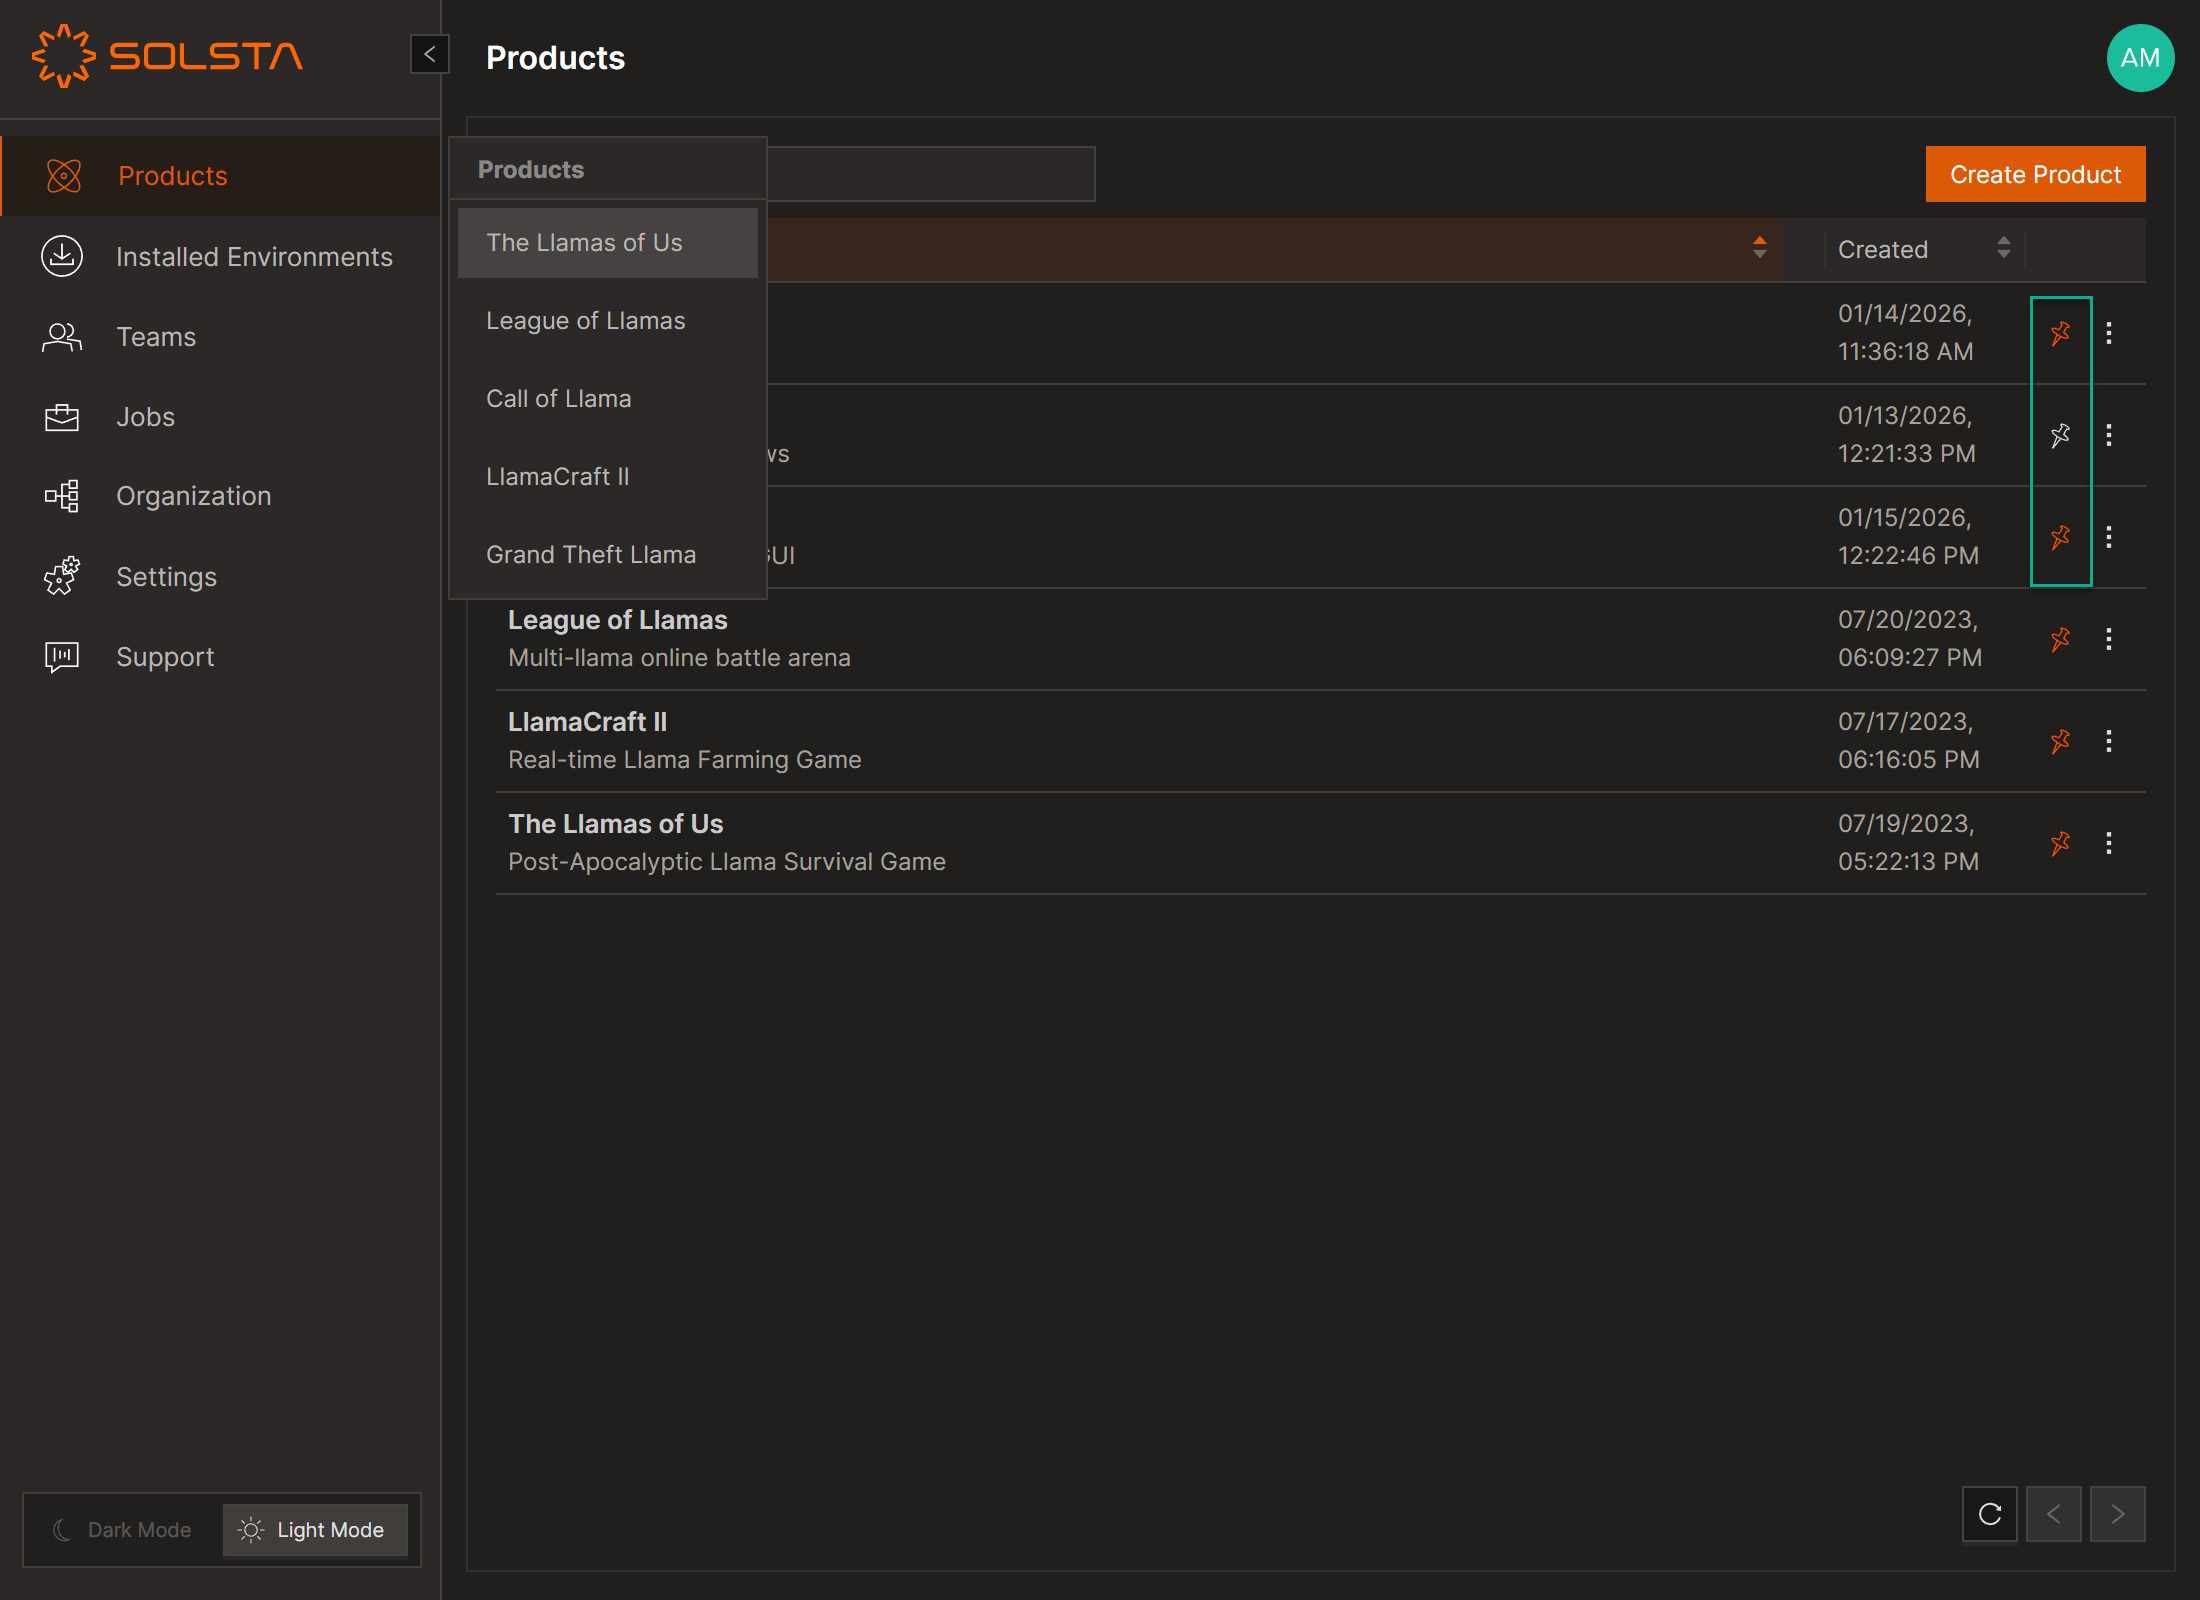Switch to Dark Mode
The height and width of the screenshot is (1600, 2200).
click(x=123, y=1530)
